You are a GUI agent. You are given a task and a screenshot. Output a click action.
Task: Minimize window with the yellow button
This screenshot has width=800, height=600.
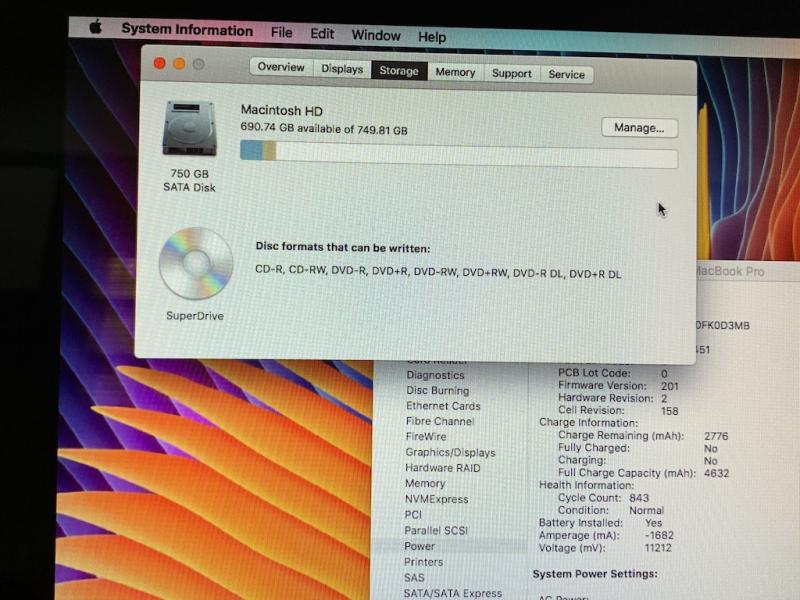click(x=179, y=64)
